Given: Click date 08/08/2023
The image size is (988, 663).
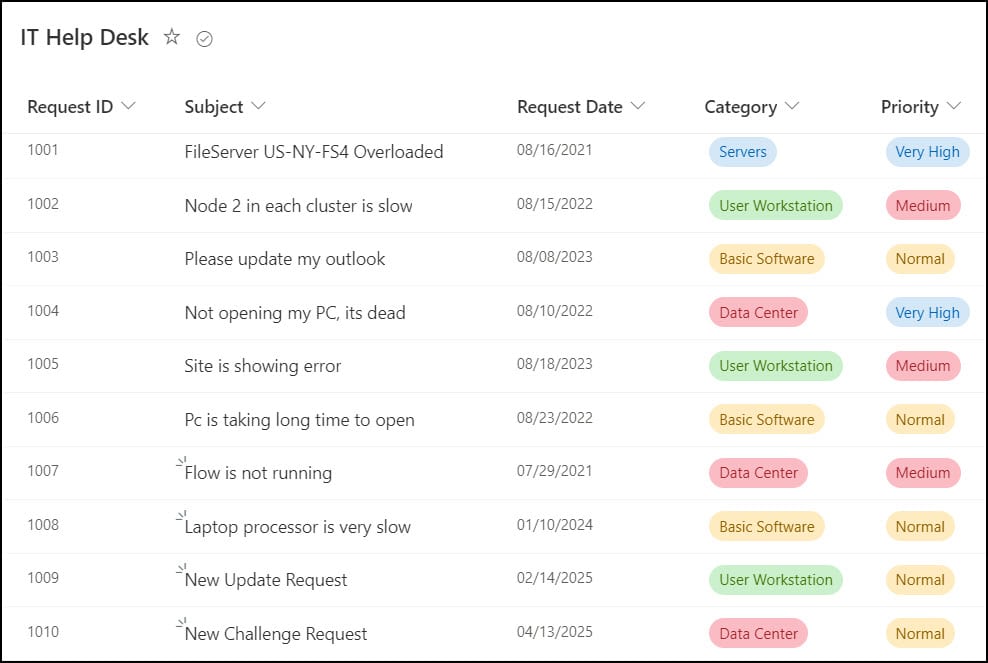Looking at the screenshot, I should [x=554, y=257].
